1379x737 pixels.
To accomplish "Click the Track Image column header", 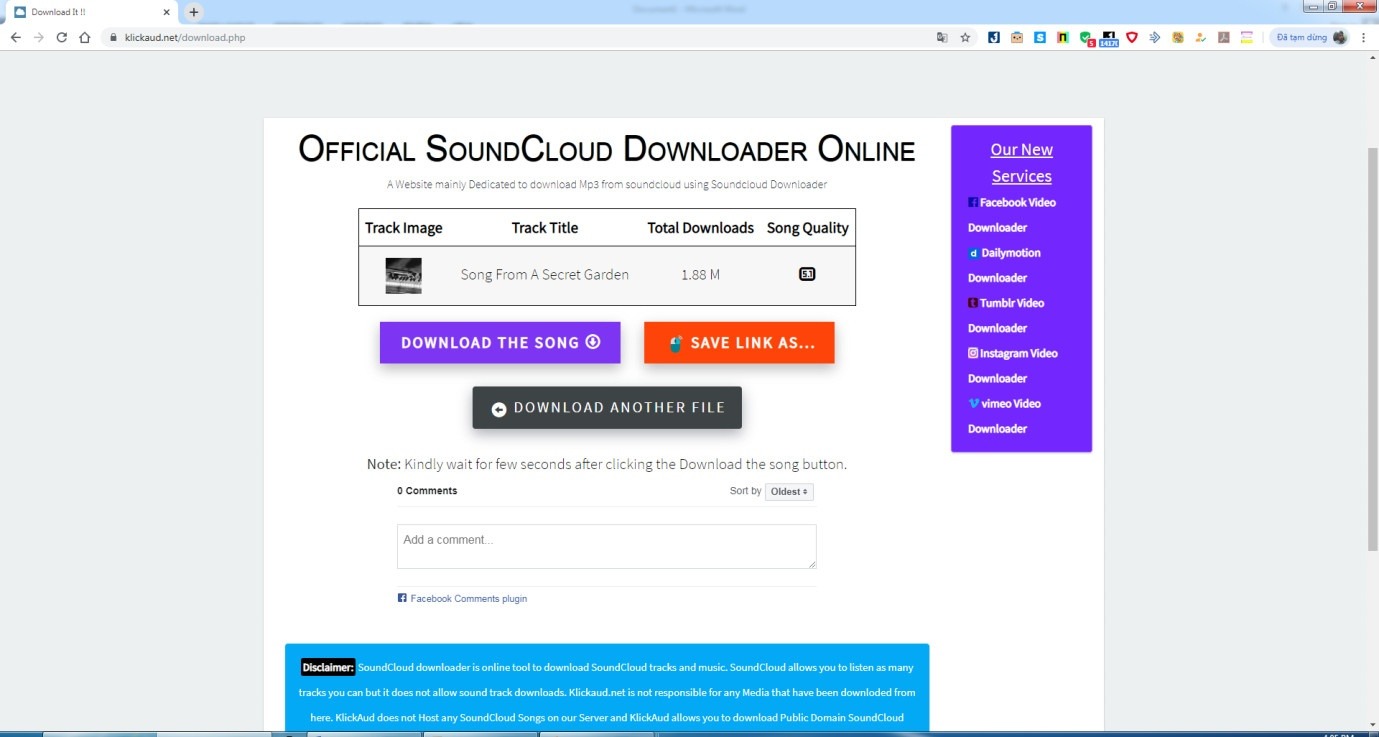I will pos(403,227).
